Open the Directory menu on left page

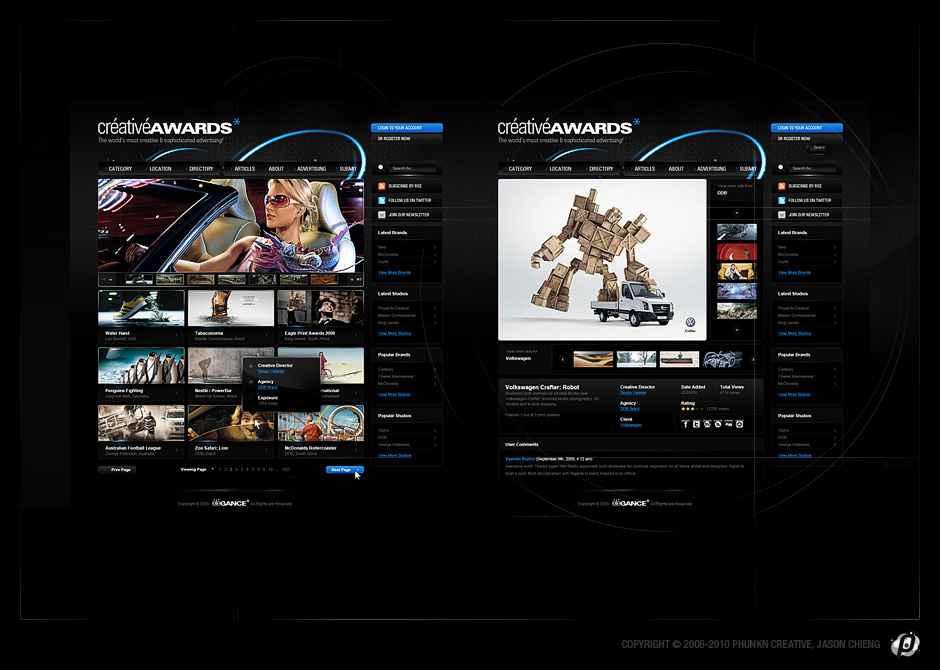click(x=201, y=169)
